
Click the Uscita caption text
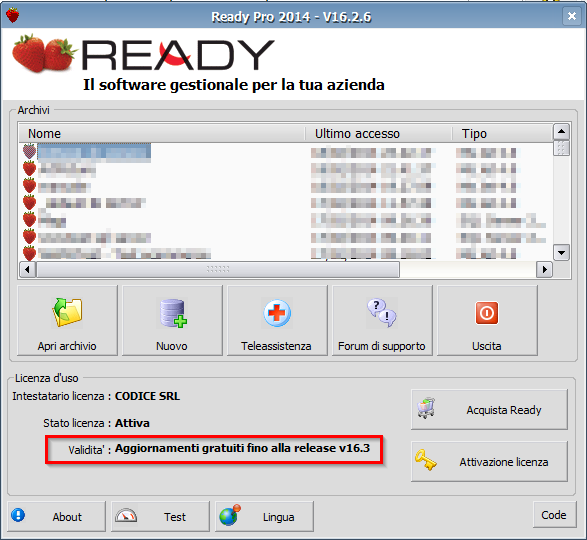point(487,346)
